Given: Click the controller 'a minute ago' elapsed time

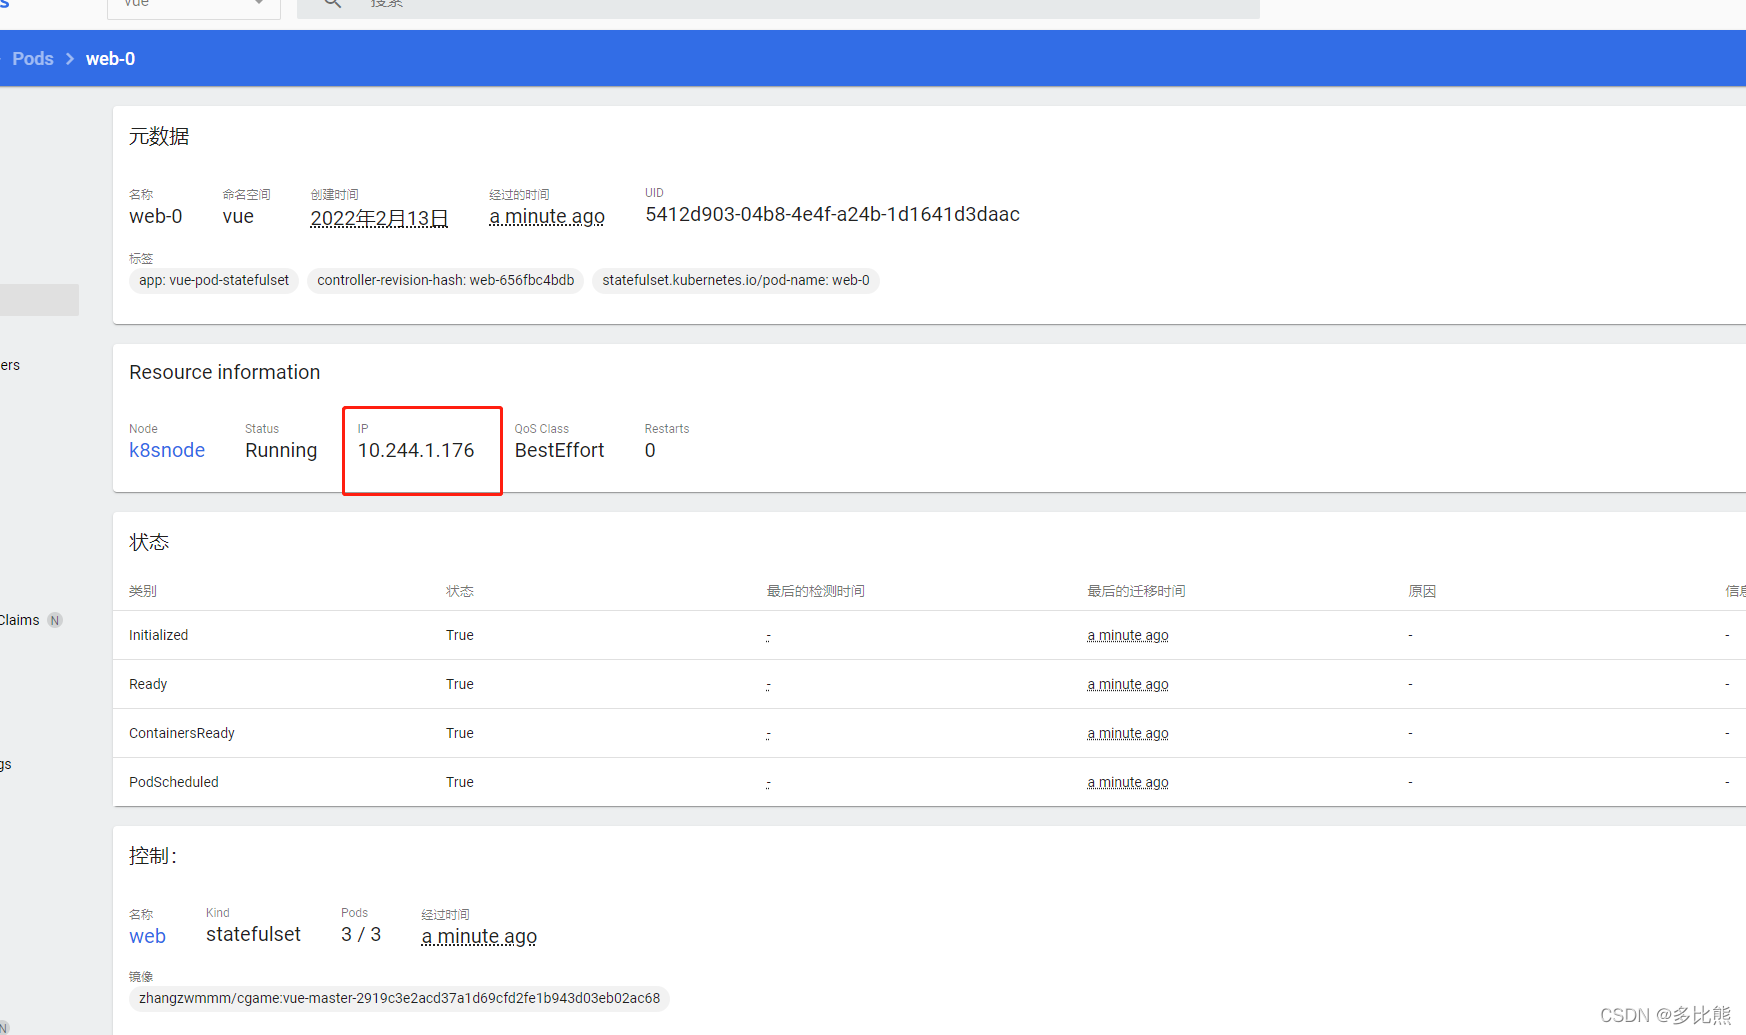Looking at the screenshot, I should 479,937.
